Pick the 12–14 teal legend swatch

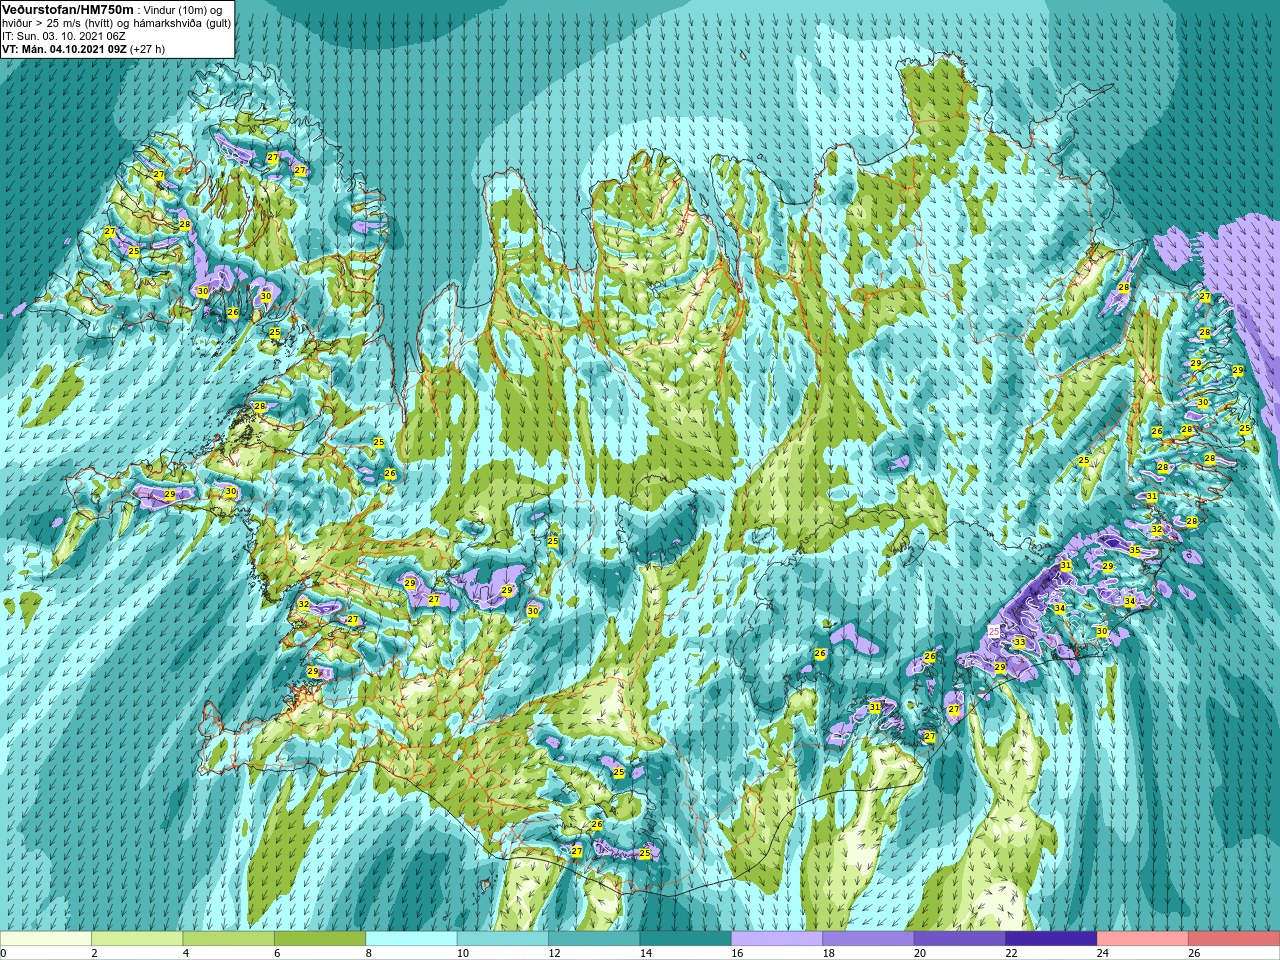[594, 939]
